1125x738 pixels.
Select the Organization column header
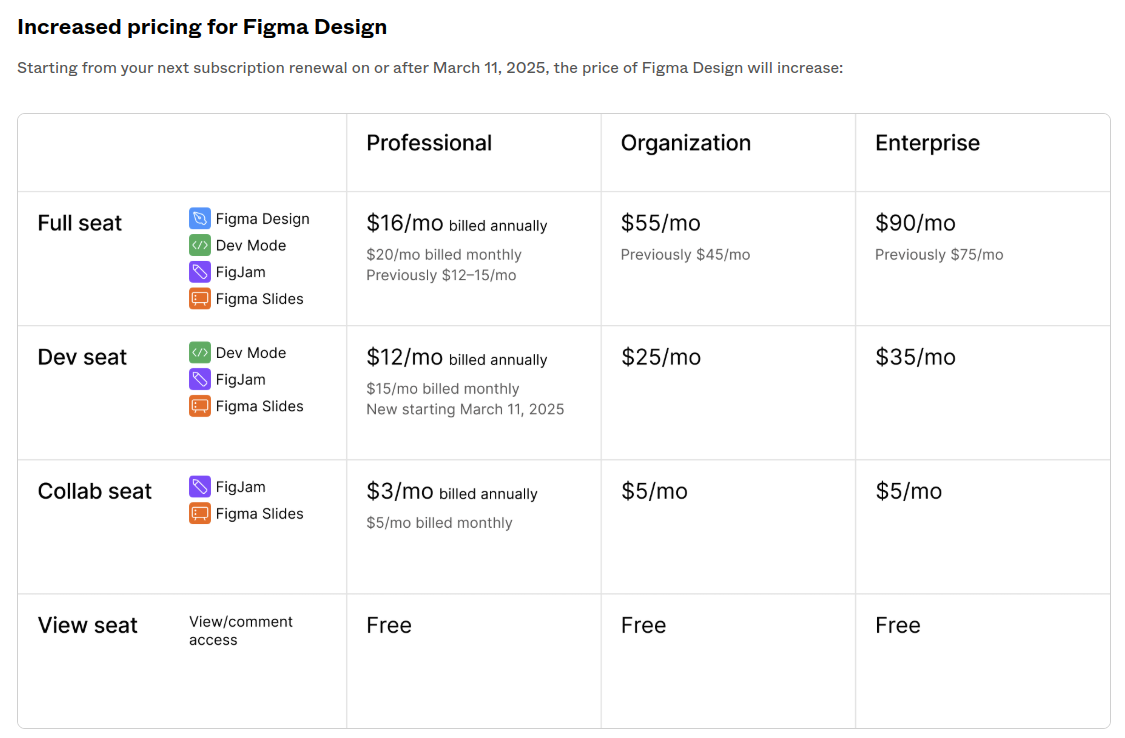(685, 143)
